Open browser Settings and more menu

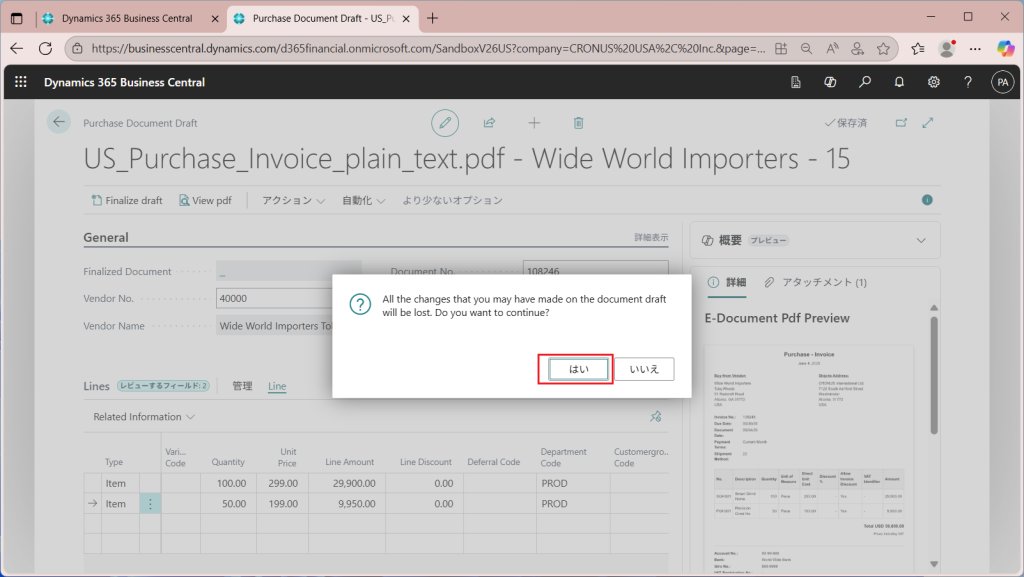click(x=975, y=48)
